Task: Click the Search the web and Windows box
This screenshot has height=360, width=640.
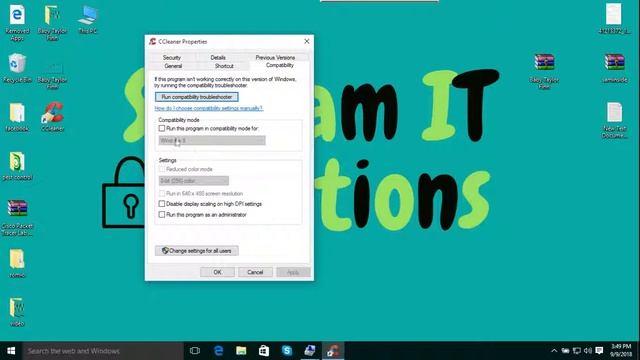Action: pyautogui.click(x=103, y=351)
